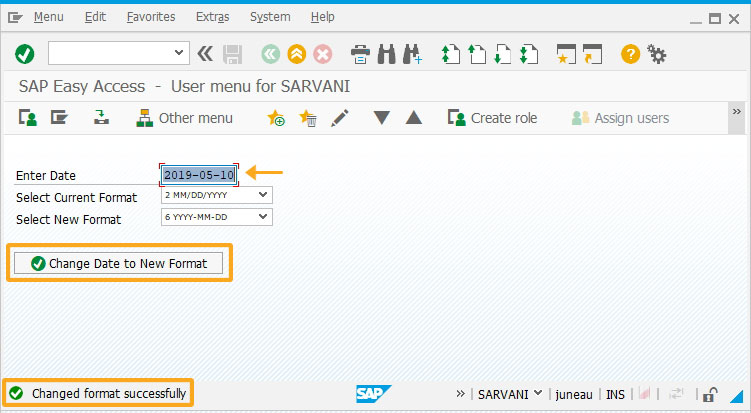Click the lock icon in status bar
The image size is (751, 413).
(x=710, y=395)
